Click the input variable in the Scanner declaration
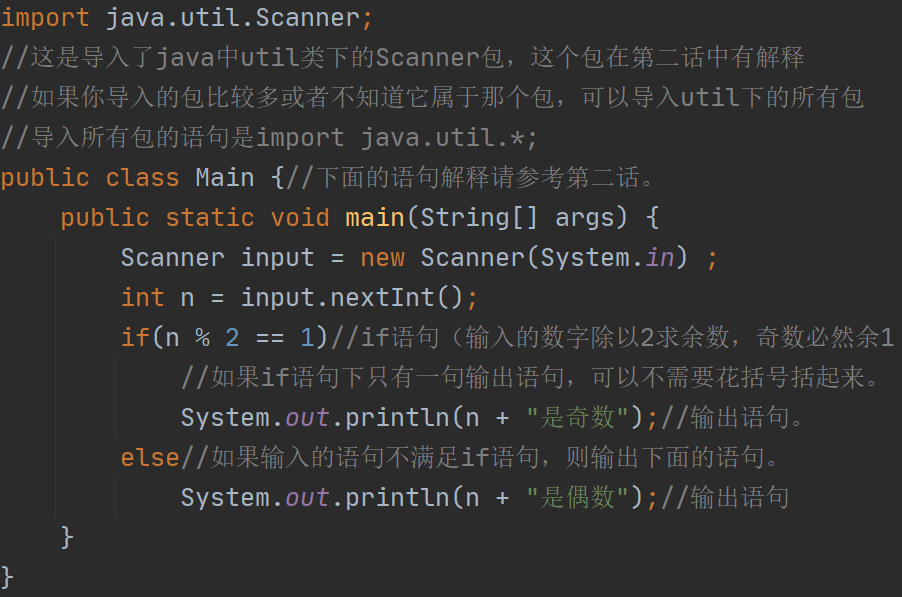 click(277, 258)
